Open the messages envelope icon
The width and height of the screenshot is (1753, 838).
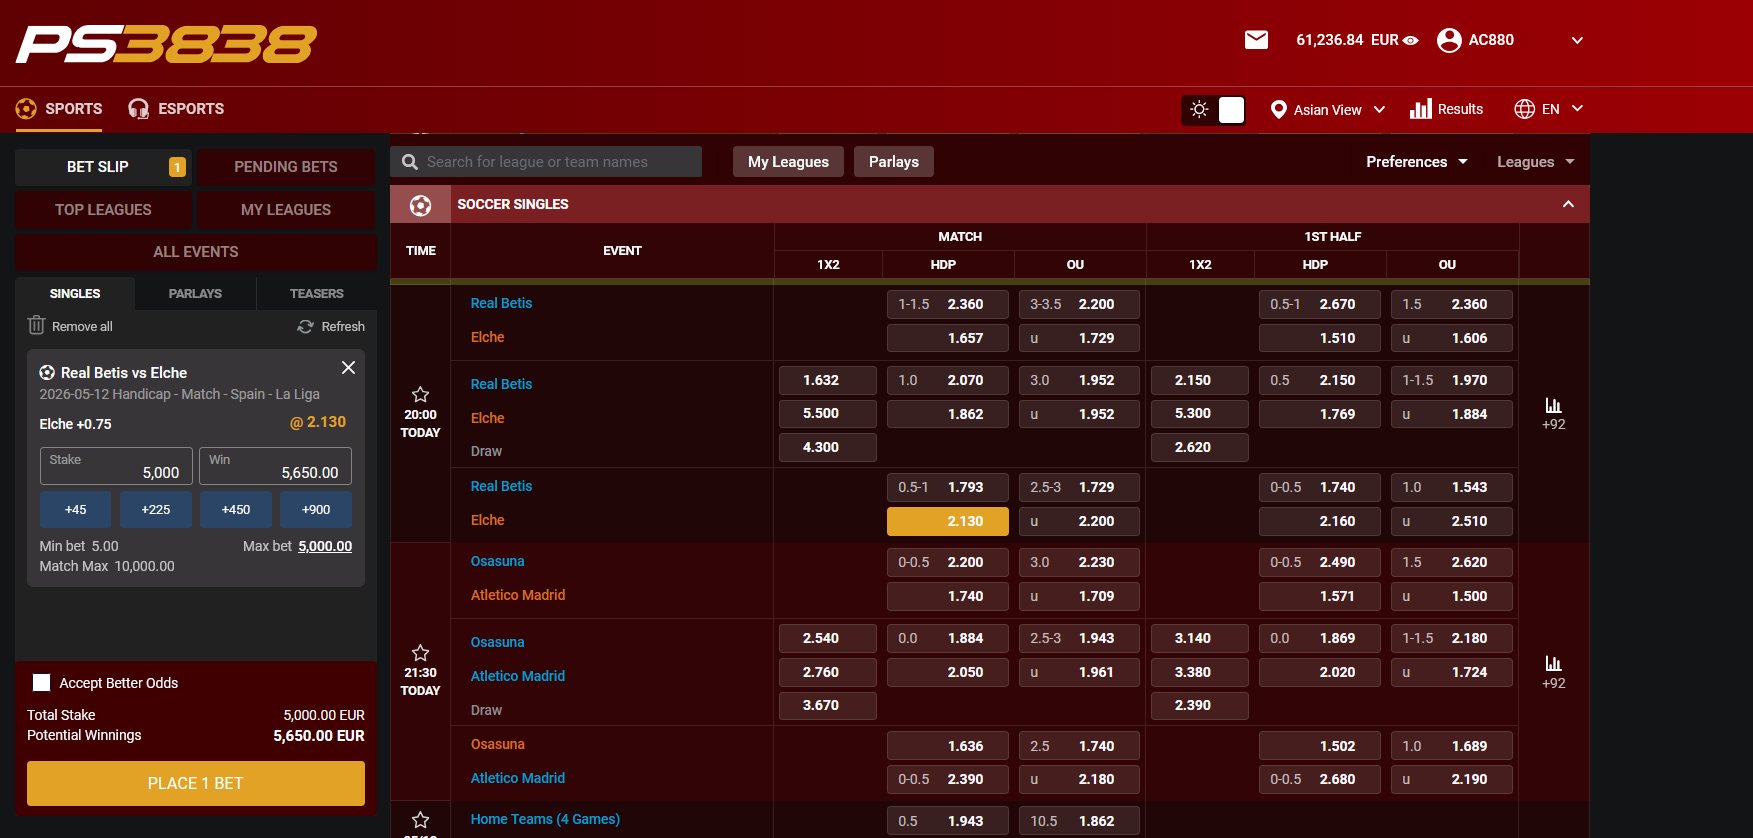(x=1256, y=40)
